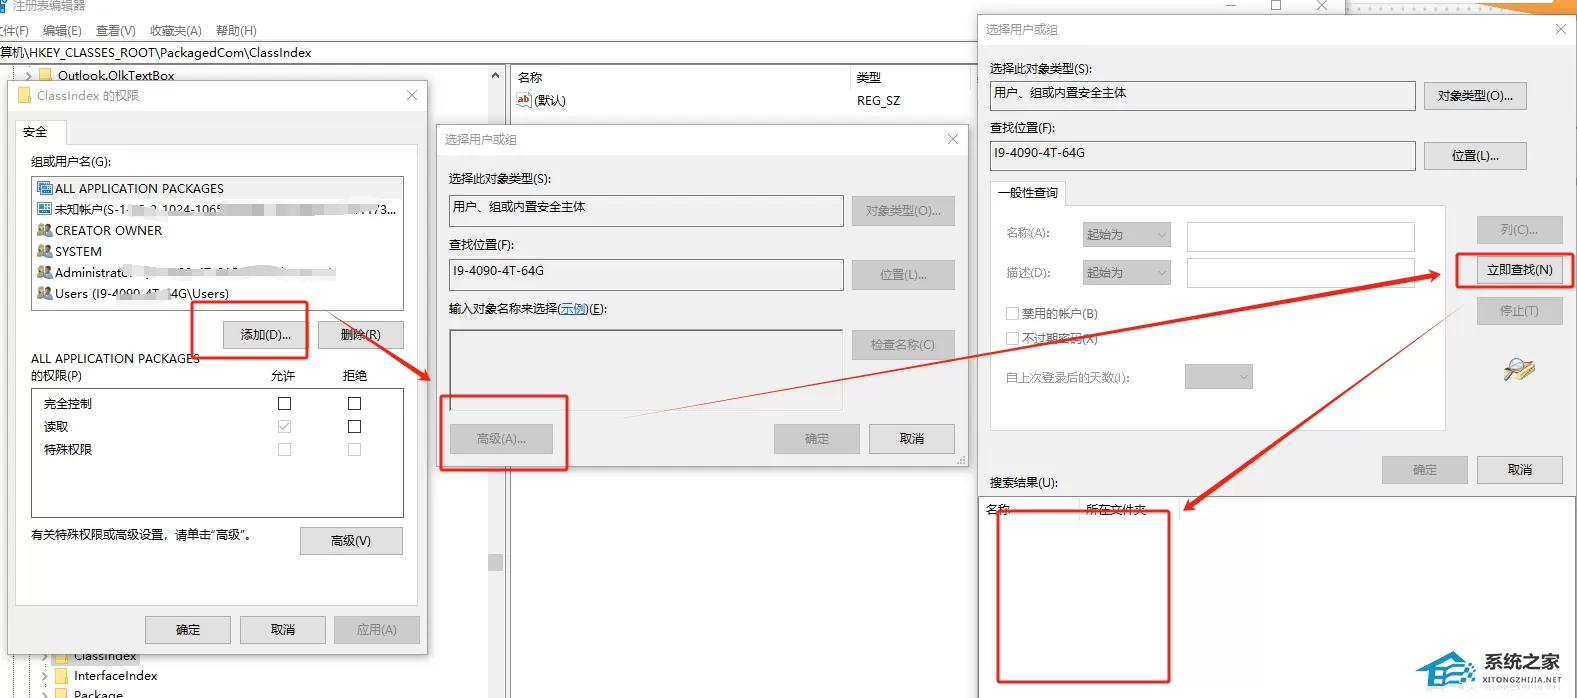
Task: Check 完全控制 deny checkbox
Action: tap(354, 403)
